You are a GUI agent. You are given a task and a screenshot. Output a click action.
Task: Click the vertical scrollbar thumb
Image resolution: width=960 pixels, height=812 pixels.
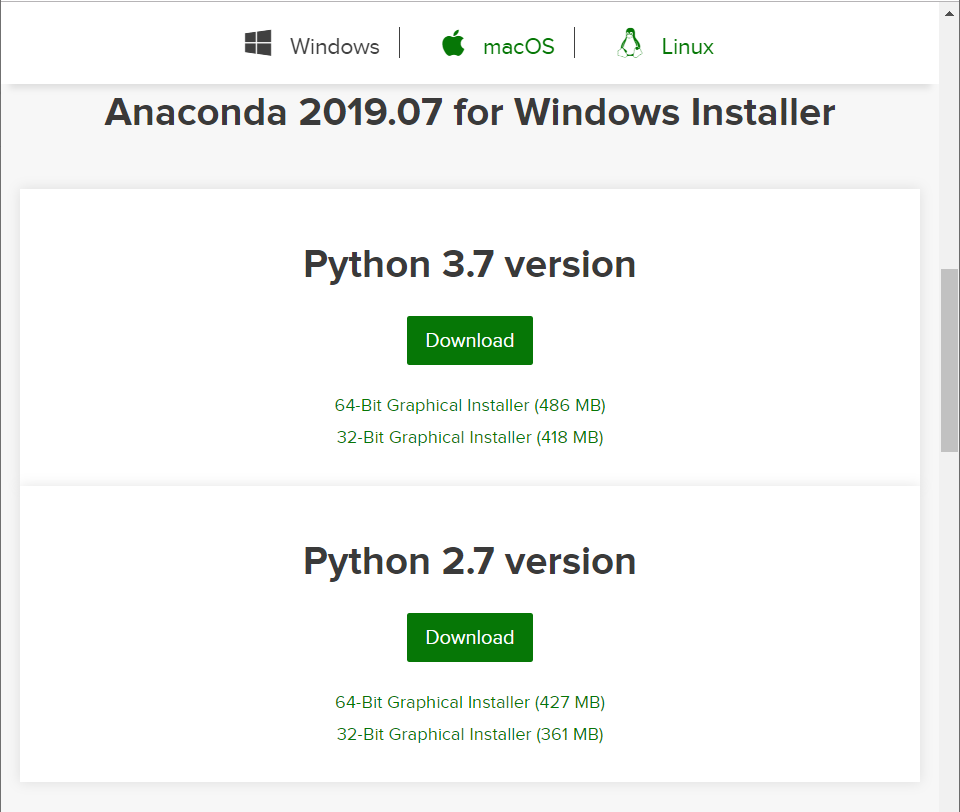point(949,360)
